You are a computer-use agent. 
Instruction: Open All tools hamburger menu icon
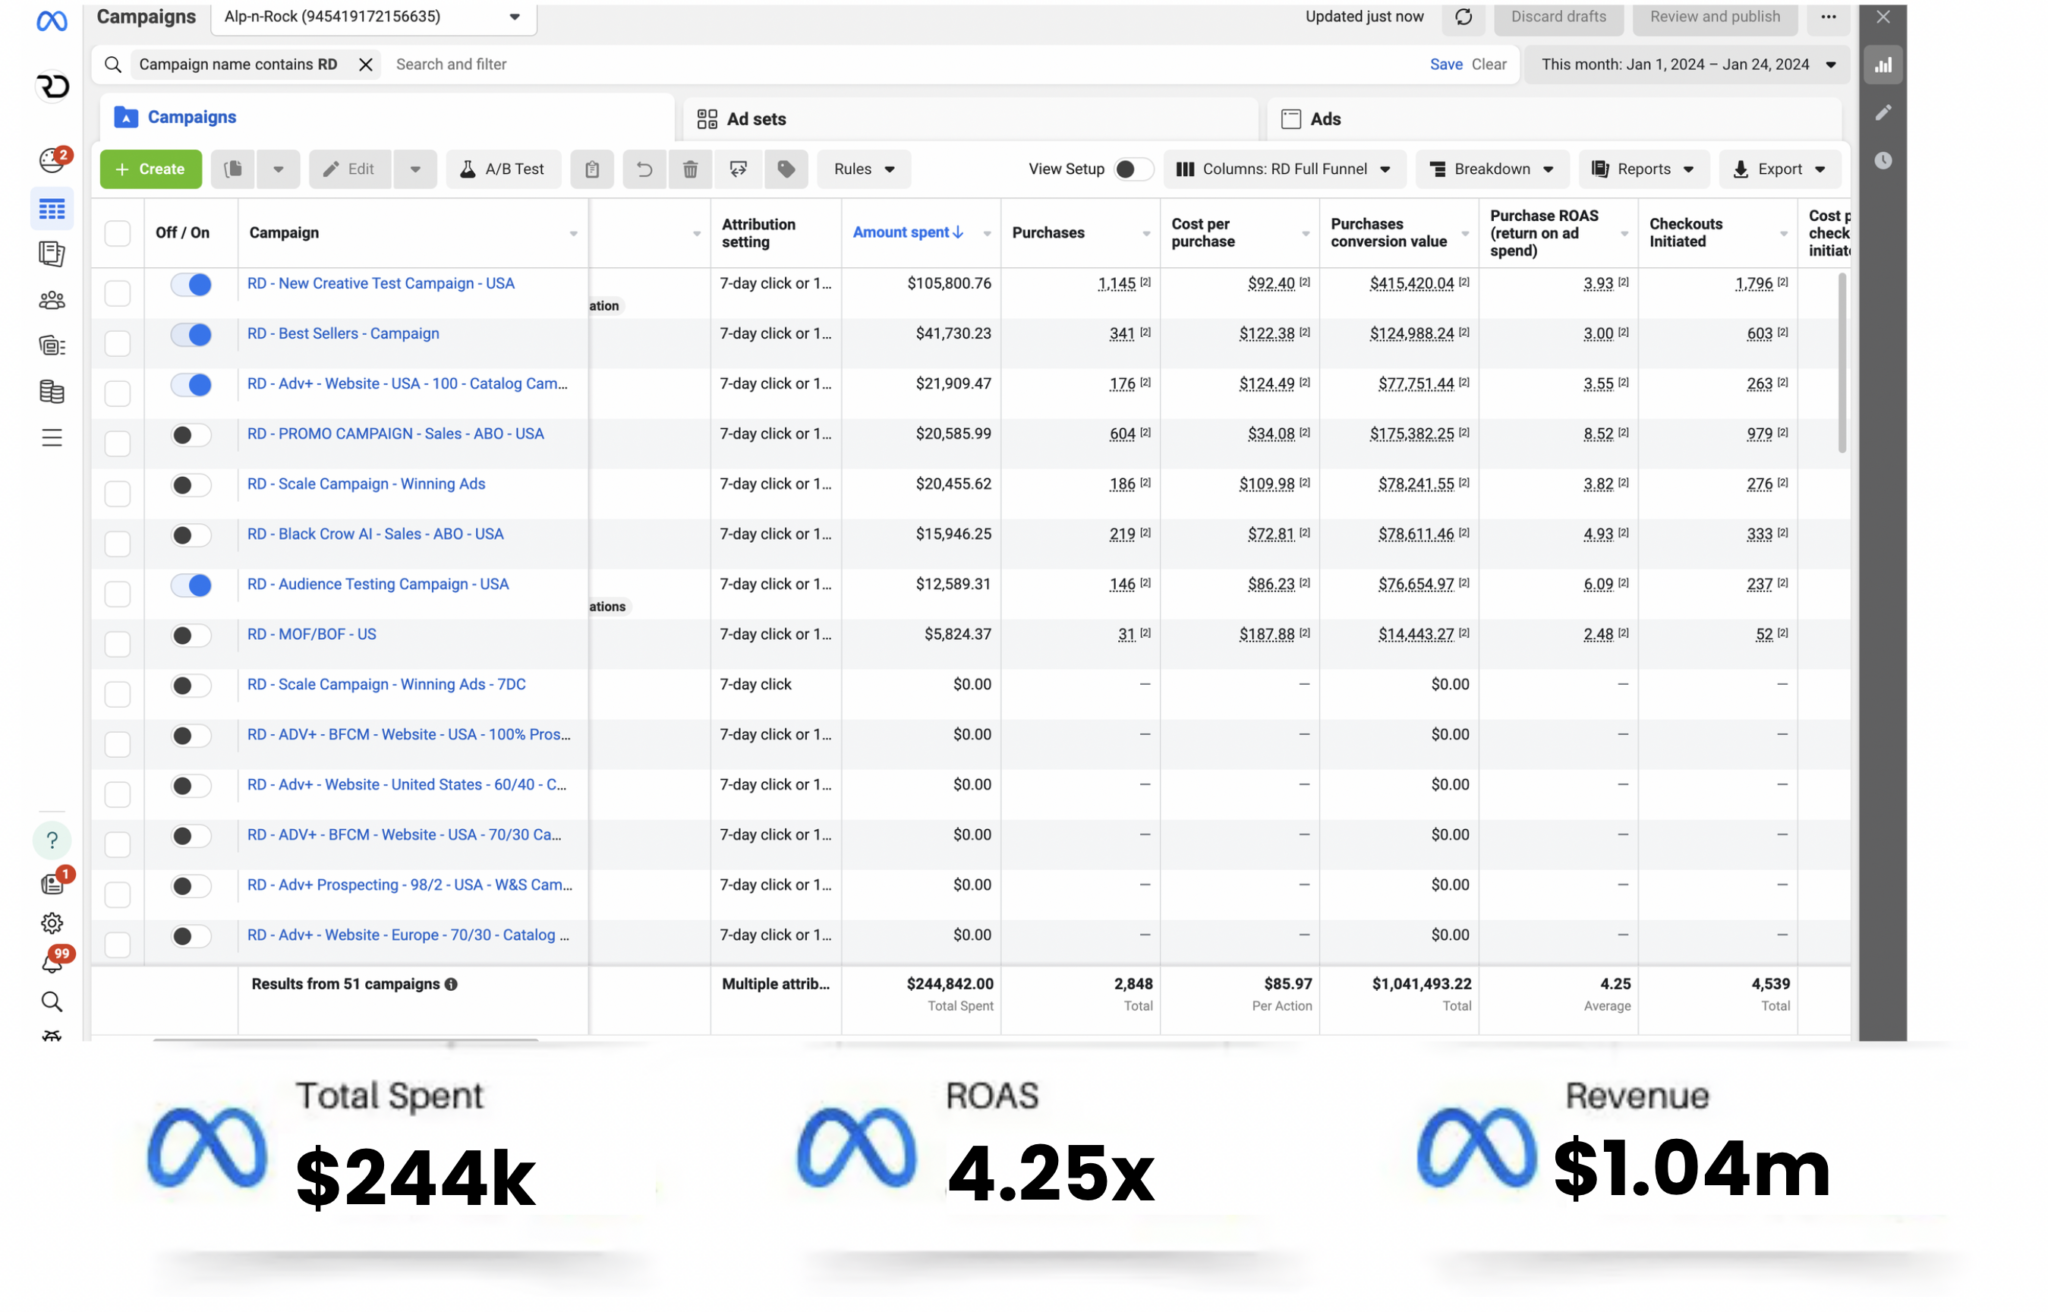[x=51, y=438]
